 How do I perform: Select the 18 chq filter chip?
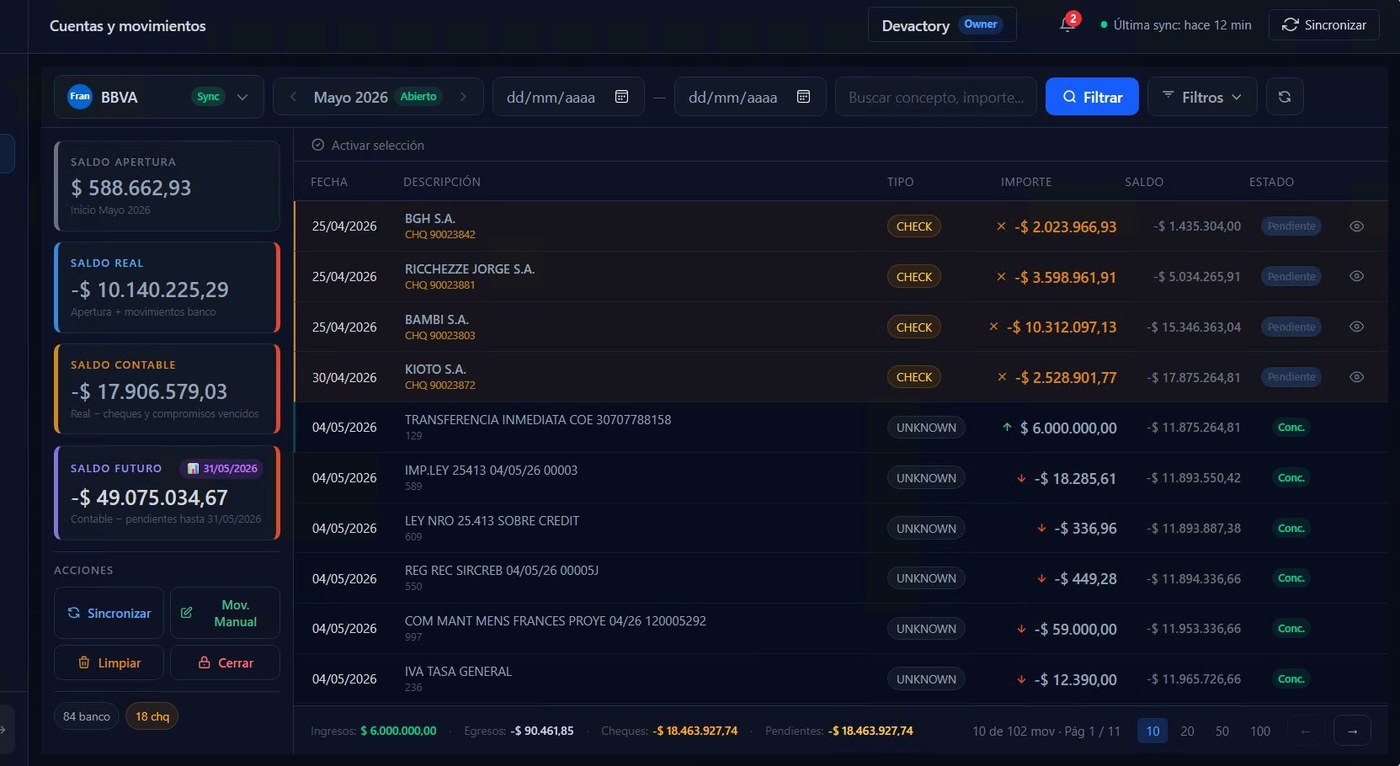coord(152,716)
